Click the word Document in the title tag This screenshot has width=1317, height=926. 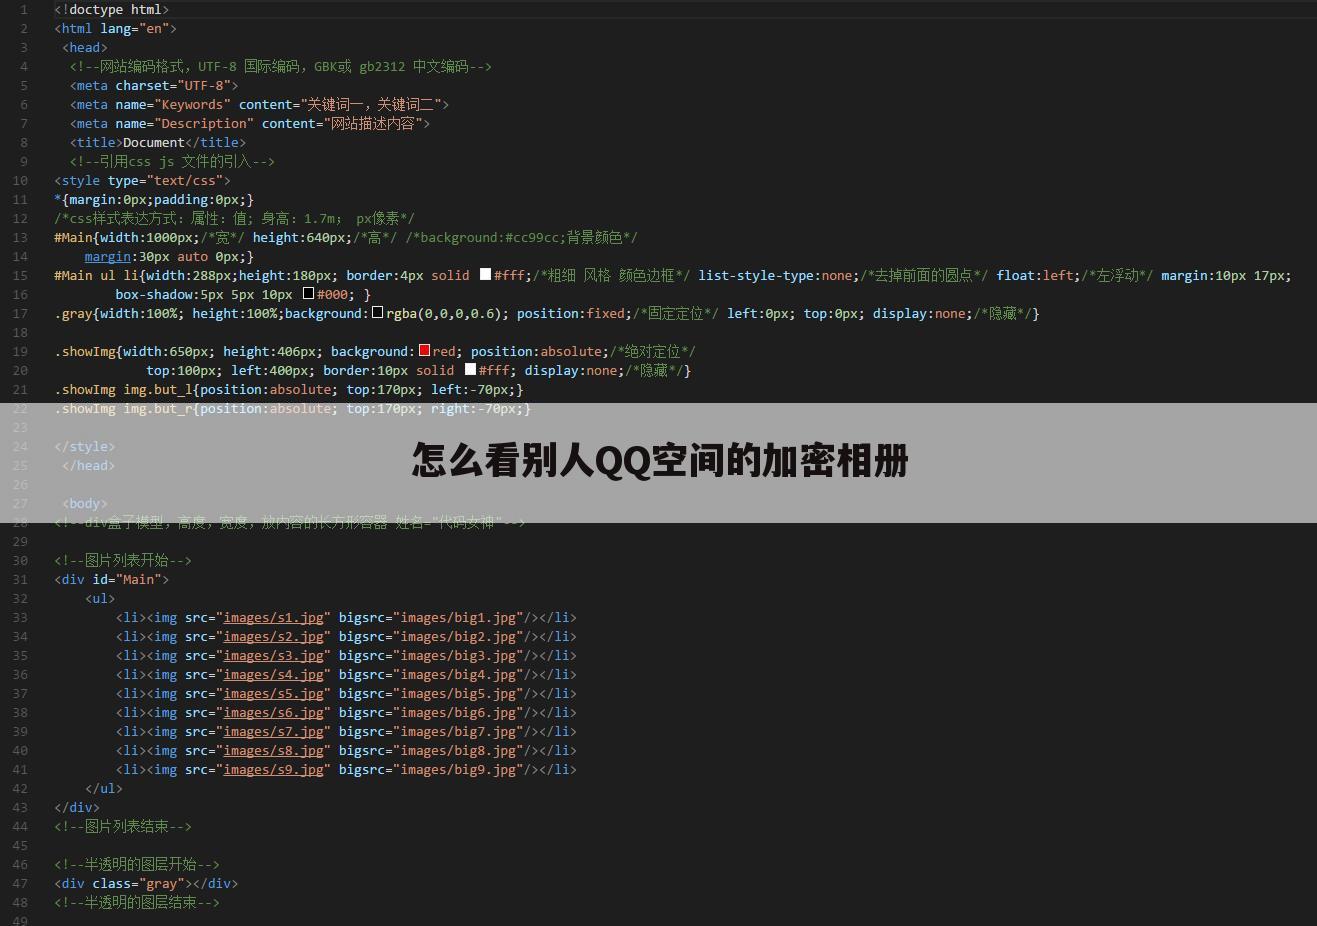tap(154, 142)
